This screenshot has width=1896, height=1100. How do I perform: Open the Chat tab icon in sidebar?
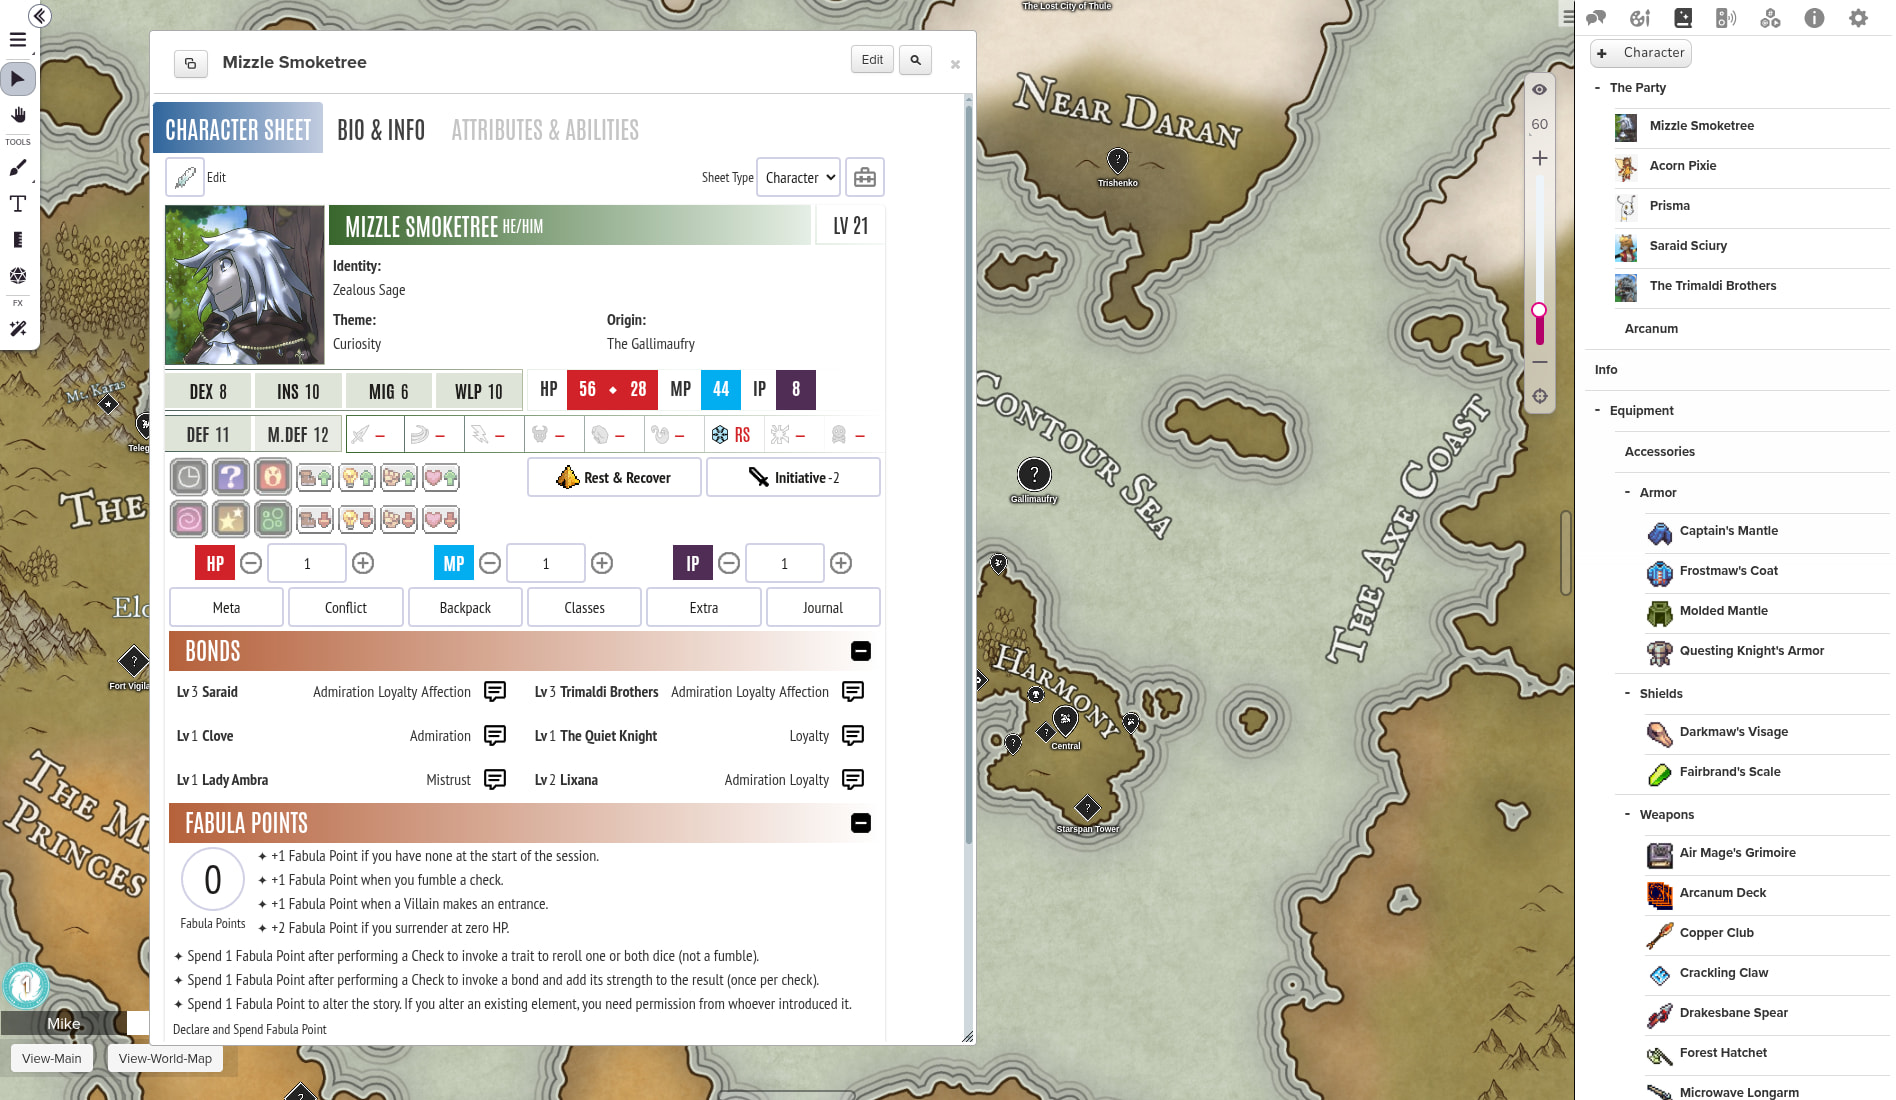(x=1596, y=18)
